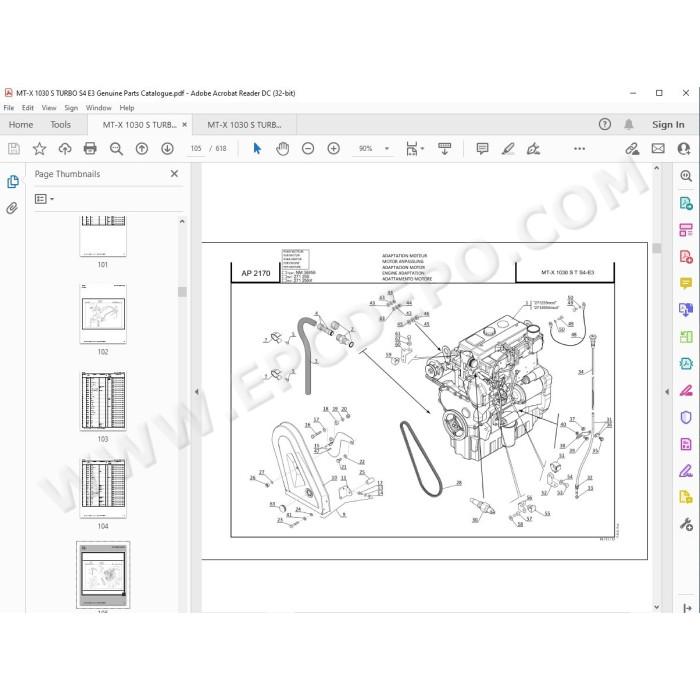Show more toolbar tools ellipsis
Image resolution: width=700 pixels, height=700 pixels.
click(x=579, y=149)
